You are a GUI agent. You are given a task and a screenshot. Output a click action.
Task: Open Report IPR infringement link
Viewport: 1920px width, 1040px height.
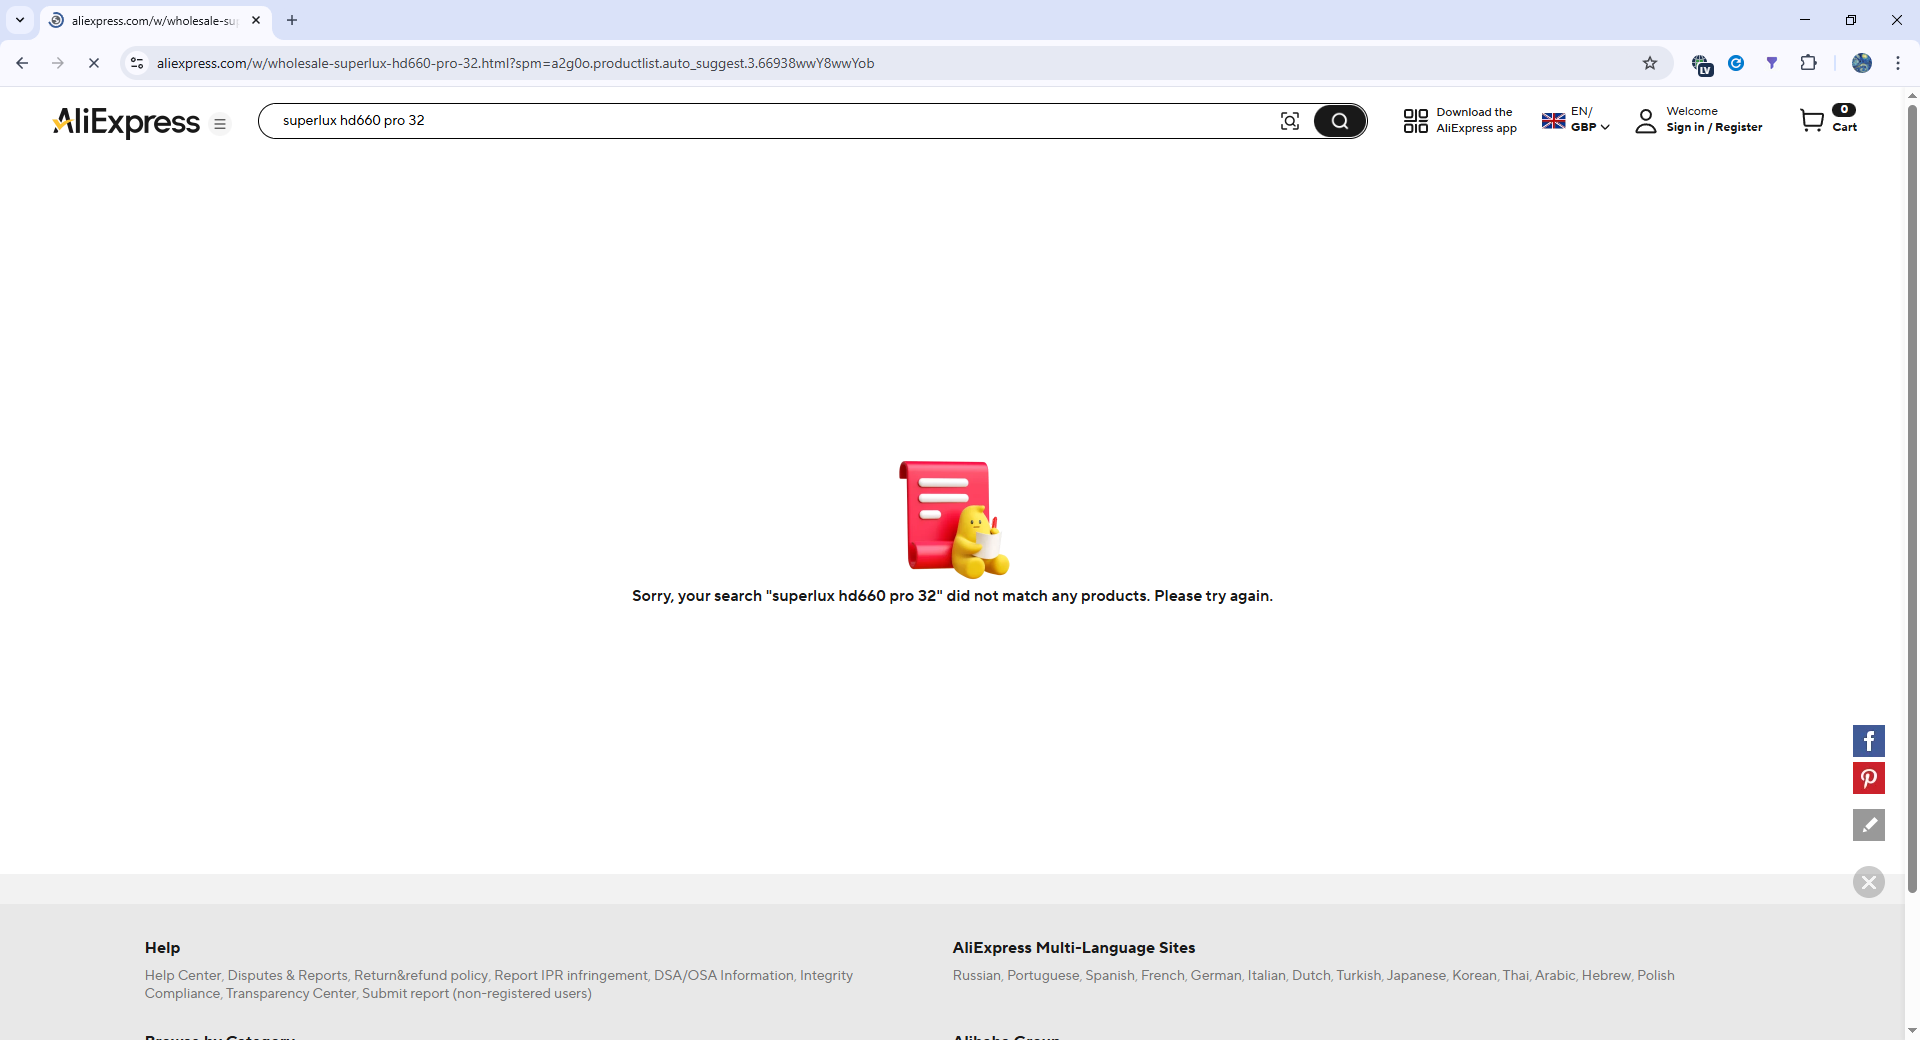(x=570, y=975)
